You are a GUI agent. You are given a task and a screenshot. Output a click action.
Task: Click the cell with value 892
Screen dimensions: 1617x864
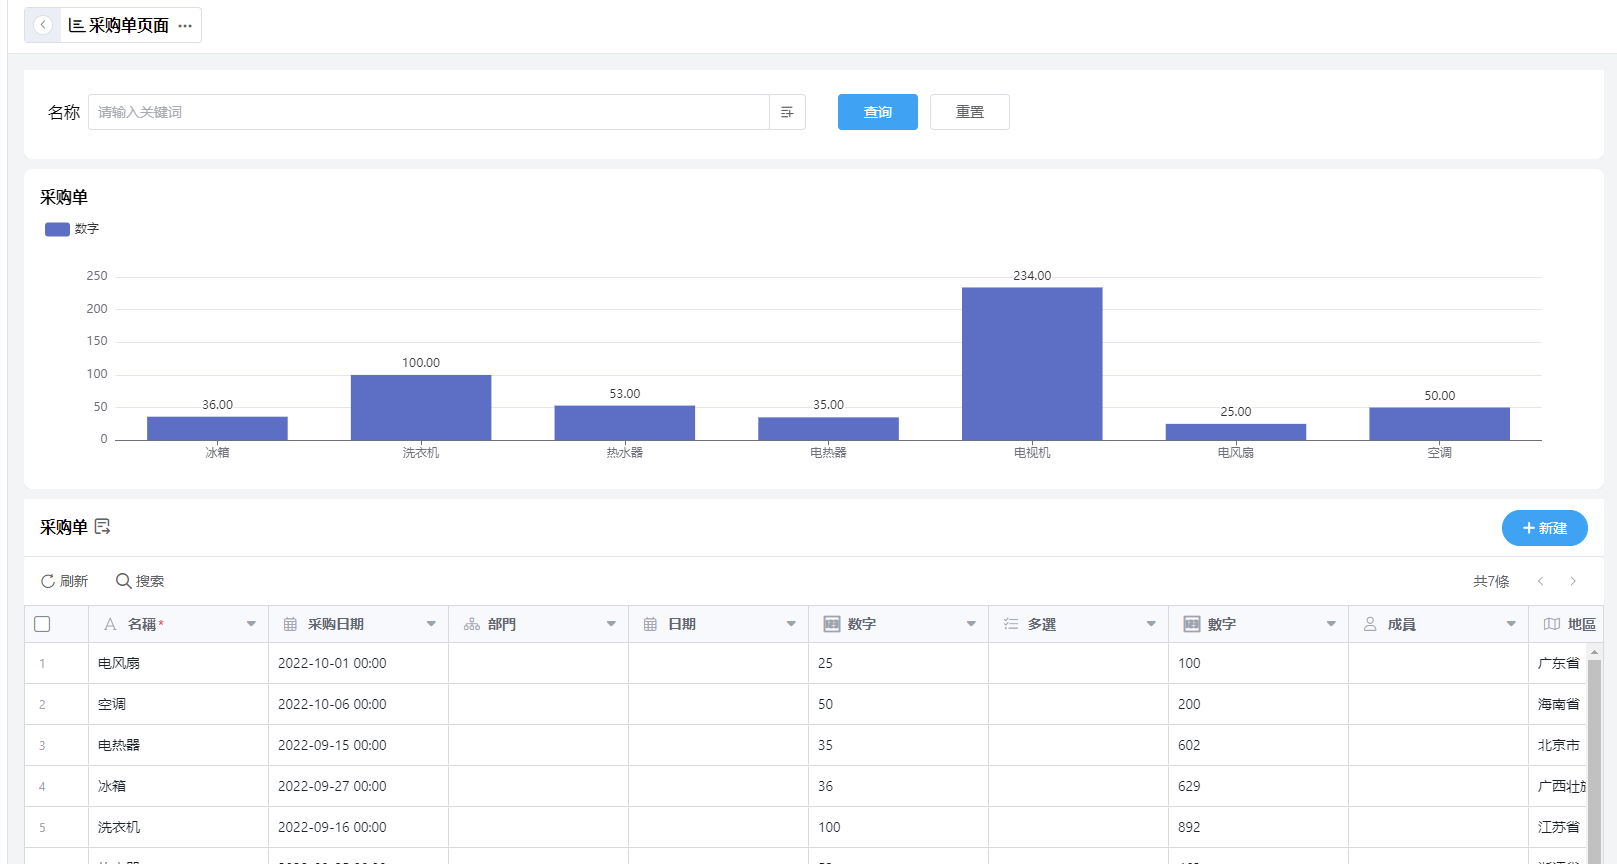pyautogui.click(x=1258, y=827)
